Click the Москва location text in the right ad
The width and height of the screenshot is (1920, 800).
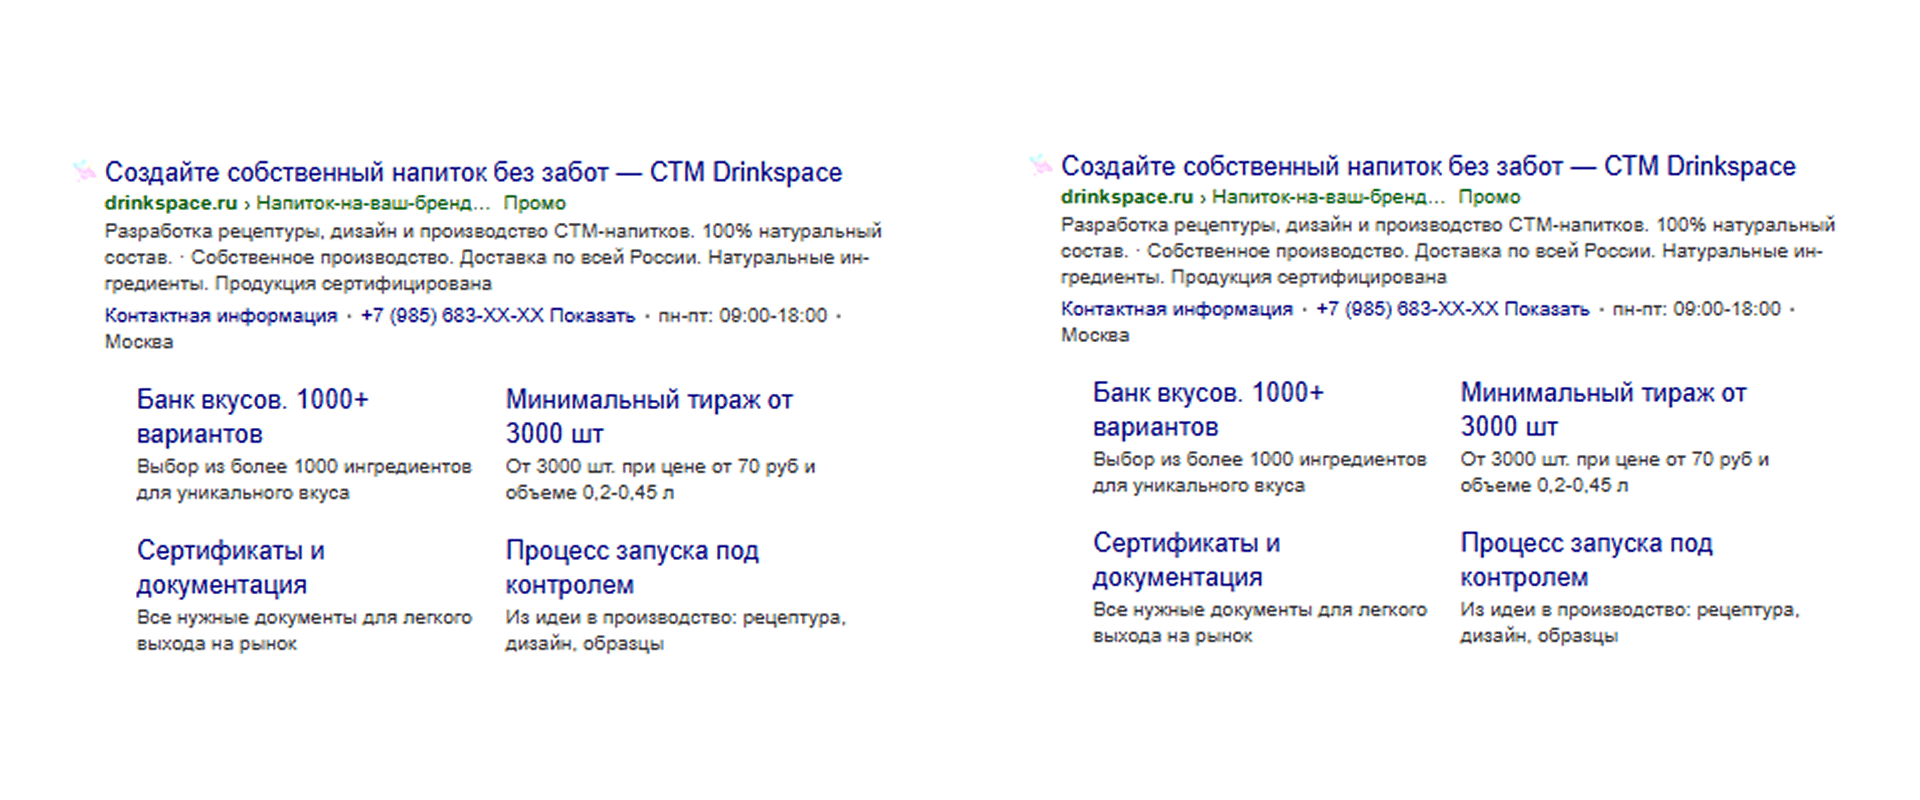click(1095, 335)
